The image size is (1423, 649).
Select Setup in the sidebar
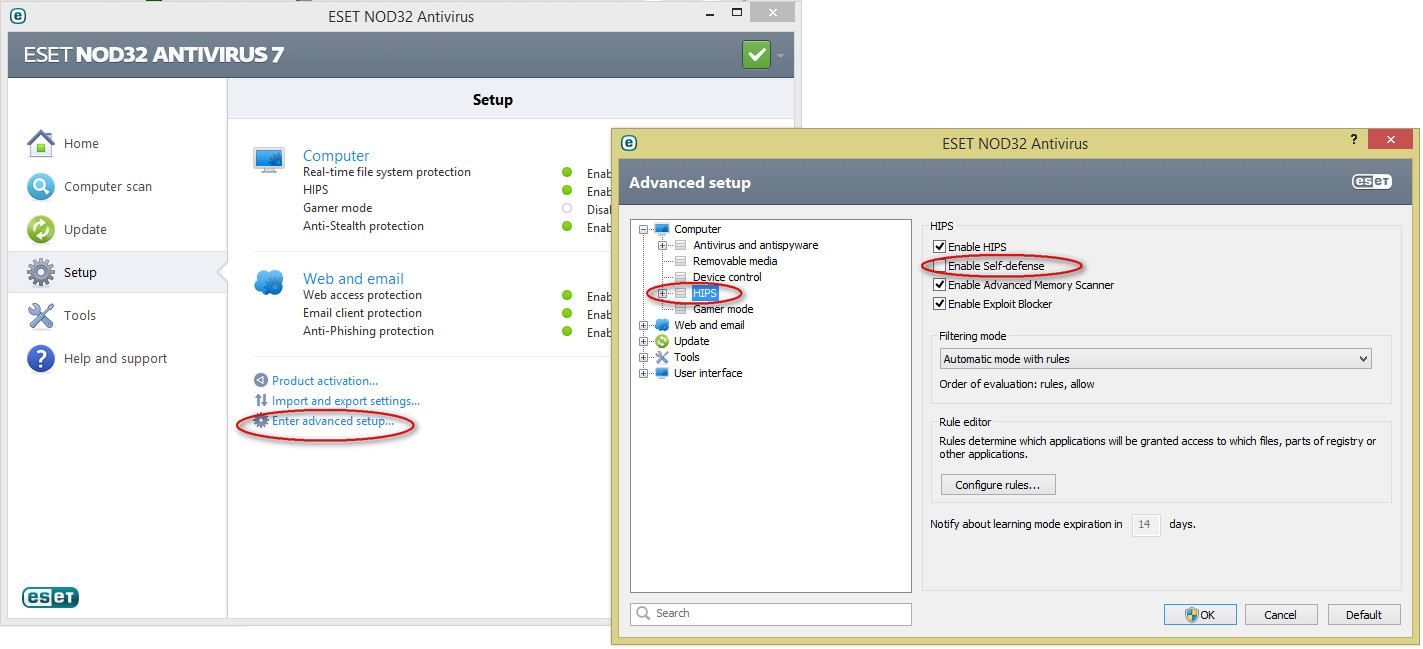click(117, 272)
